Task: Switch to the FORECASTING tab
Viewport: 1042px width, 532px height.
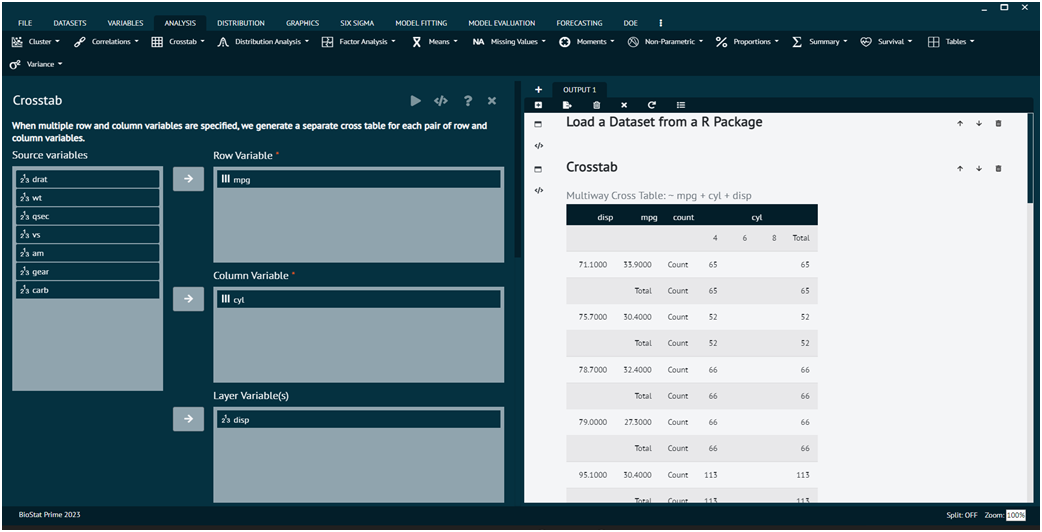Action: [579, 23]
